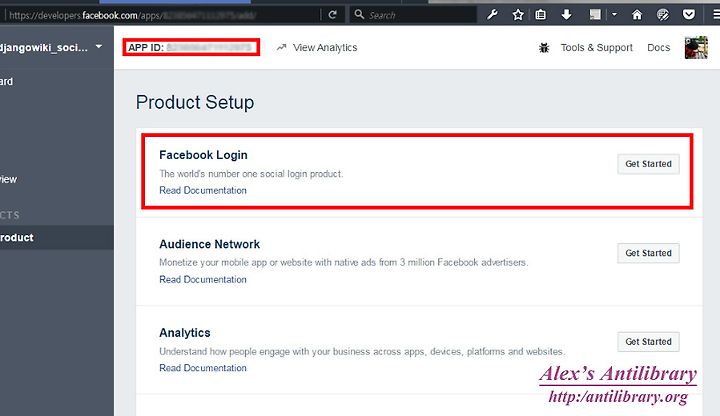Click the View Analytics trend arrow icon

281,47
